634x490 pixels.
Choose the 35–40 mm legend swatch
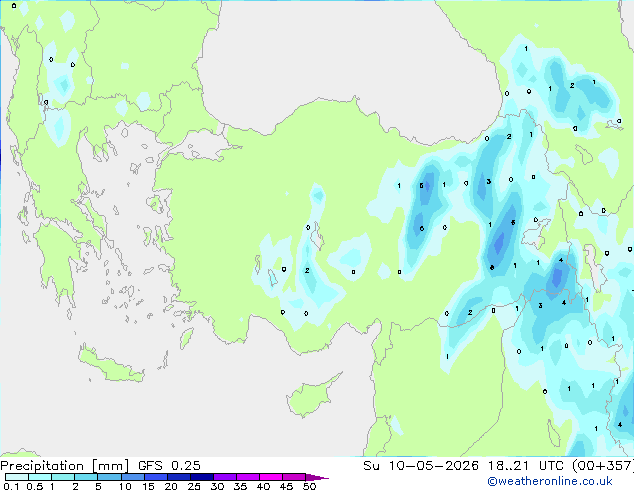248,477
